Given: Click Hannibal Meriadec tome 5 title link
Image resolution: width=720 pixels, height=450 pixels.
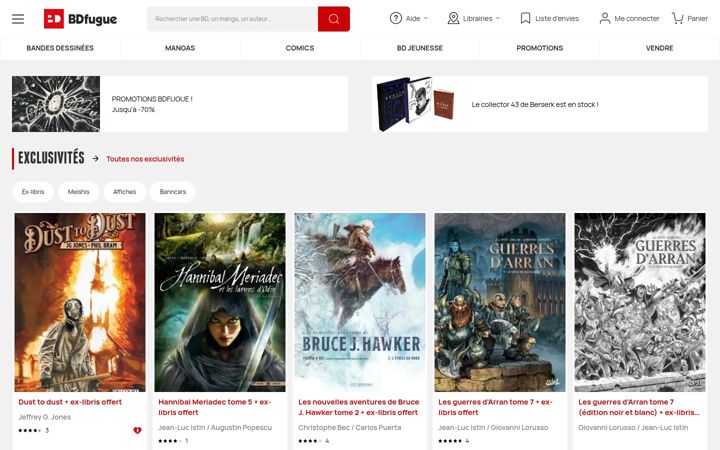Looking at the screenshot, I should click(x=215, y=407).
